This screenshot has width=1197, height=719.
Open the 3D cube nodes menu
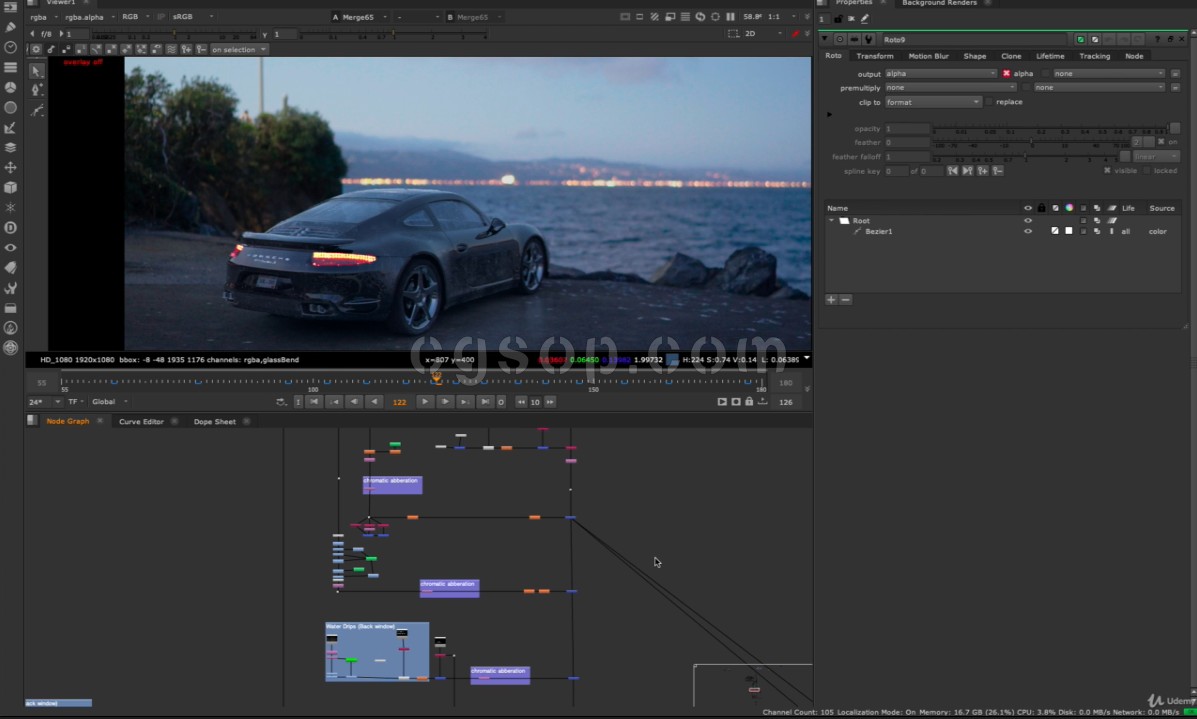[x=11, y=187]
